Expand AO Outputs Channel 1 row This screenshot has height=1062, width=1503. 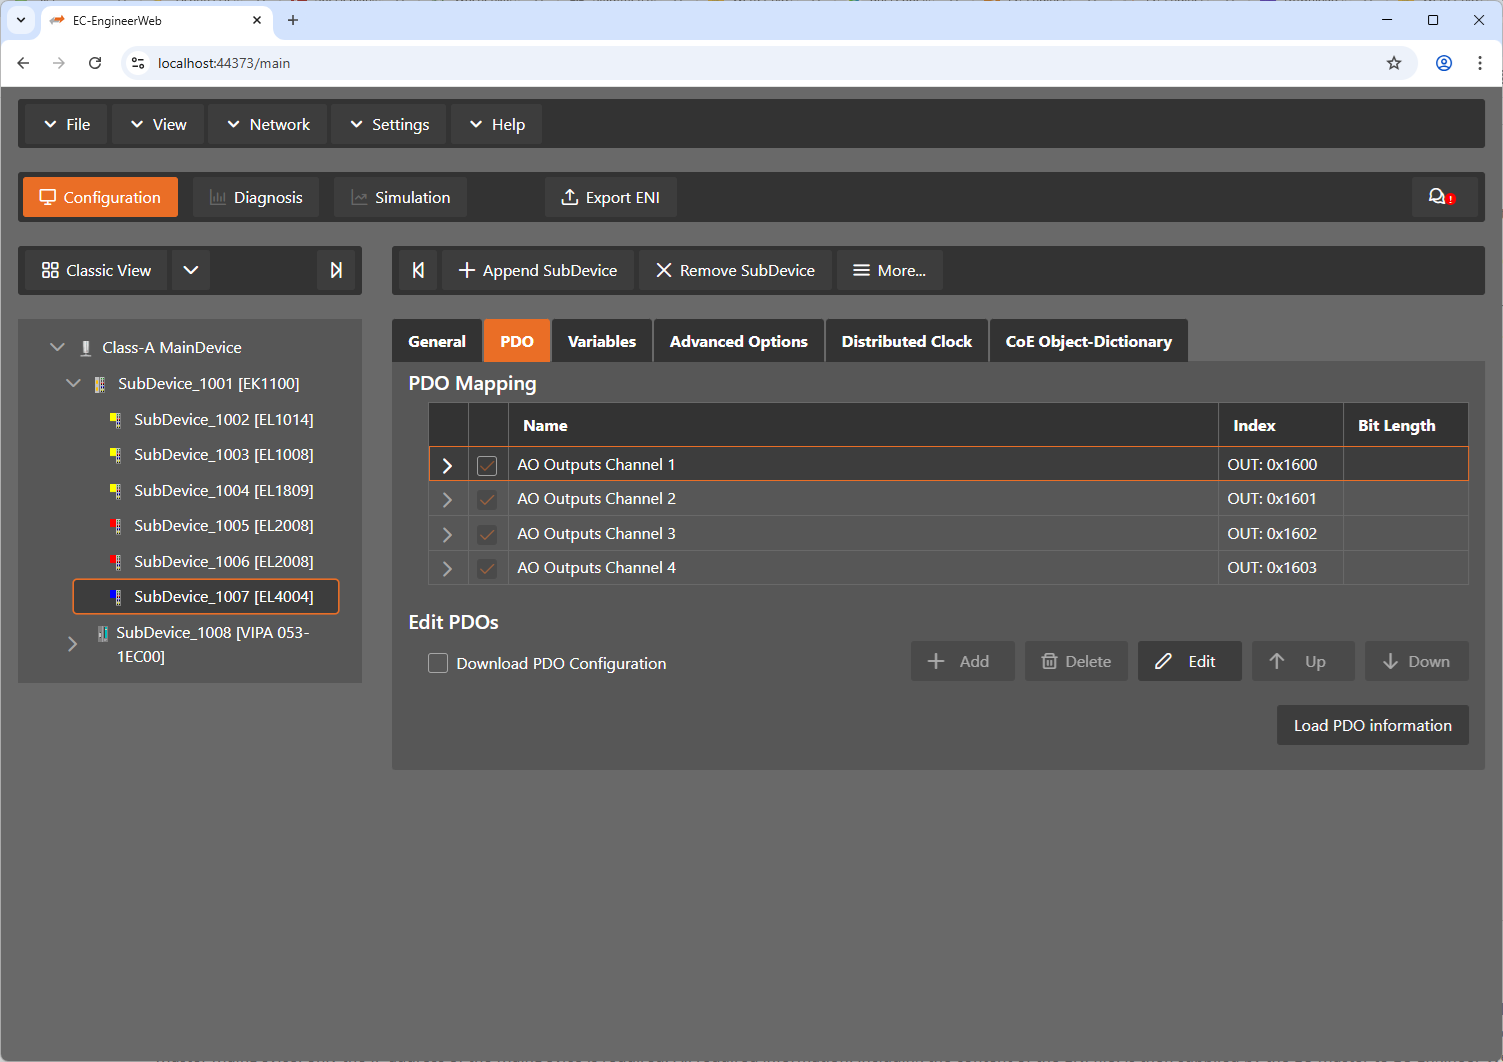(x=447, y=465)
